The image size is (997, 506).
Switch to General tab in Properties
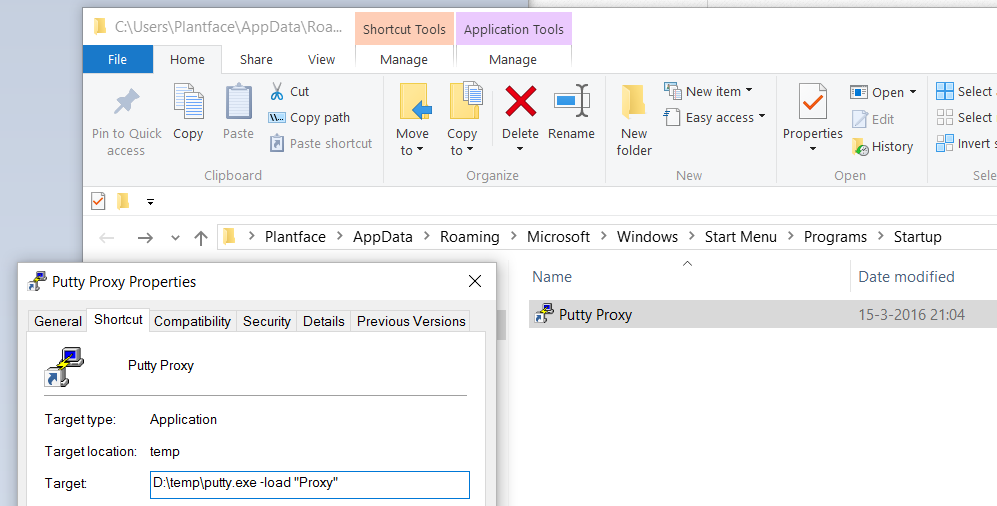58,321
